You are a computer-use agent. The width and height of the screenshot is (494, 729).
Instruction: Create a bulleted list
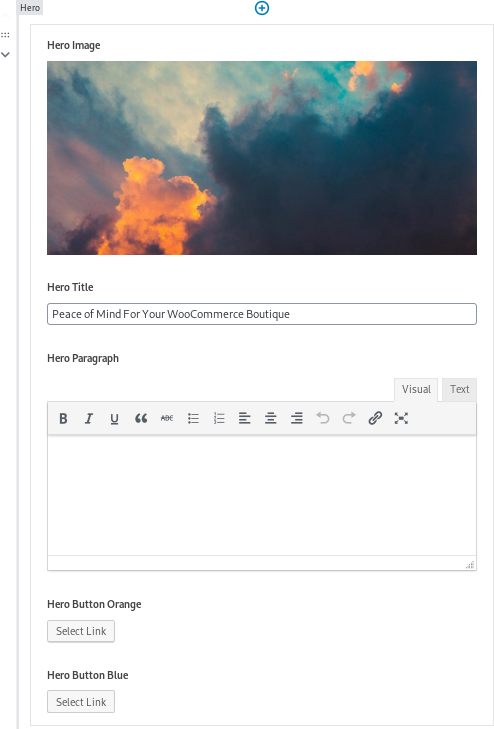(x=193, y=418)
